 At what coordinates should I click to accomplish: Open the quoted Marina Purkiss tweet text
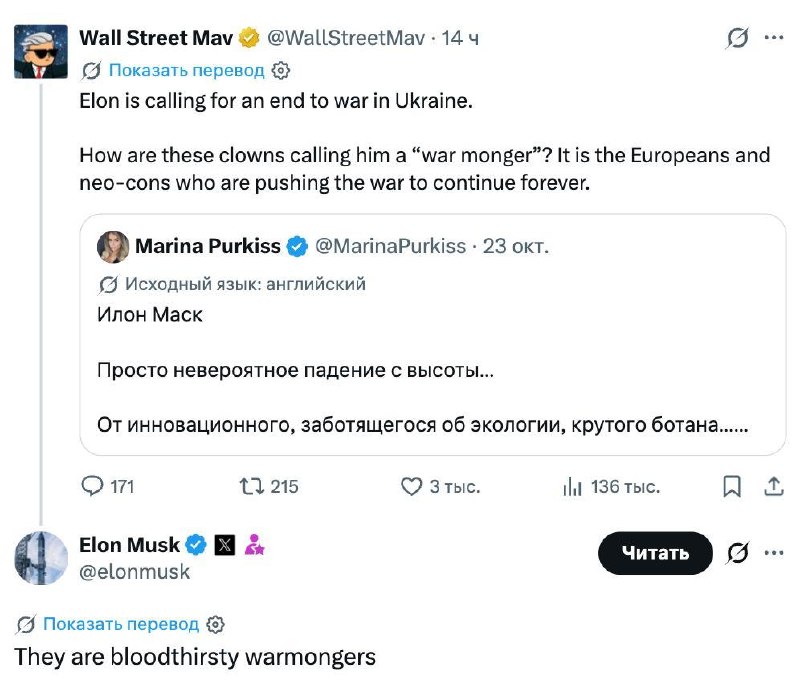(422, 370)
